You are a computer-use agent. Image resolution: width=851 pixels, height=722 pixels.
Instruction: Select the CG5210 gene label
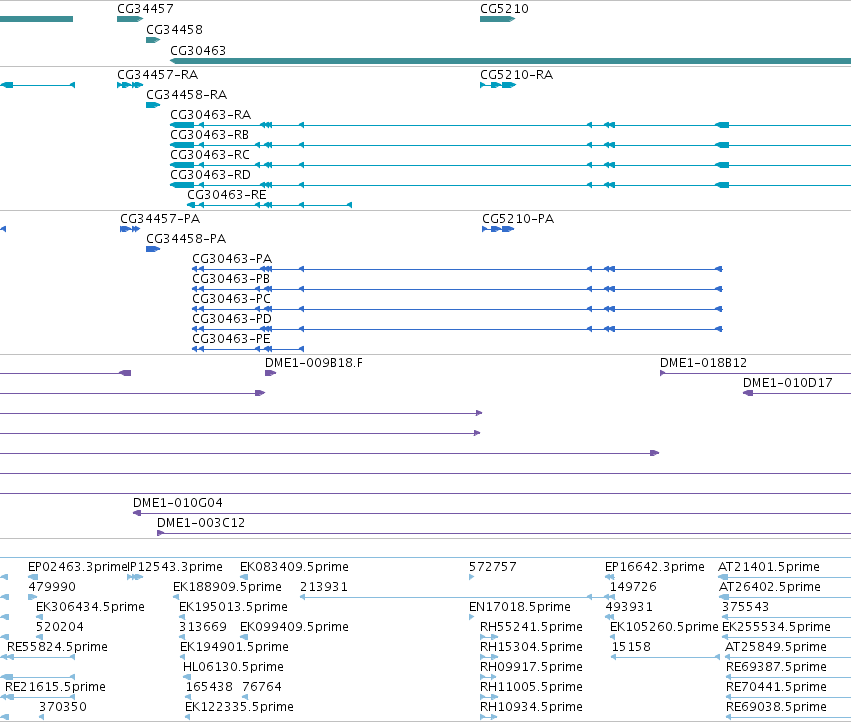coord(504,9)
